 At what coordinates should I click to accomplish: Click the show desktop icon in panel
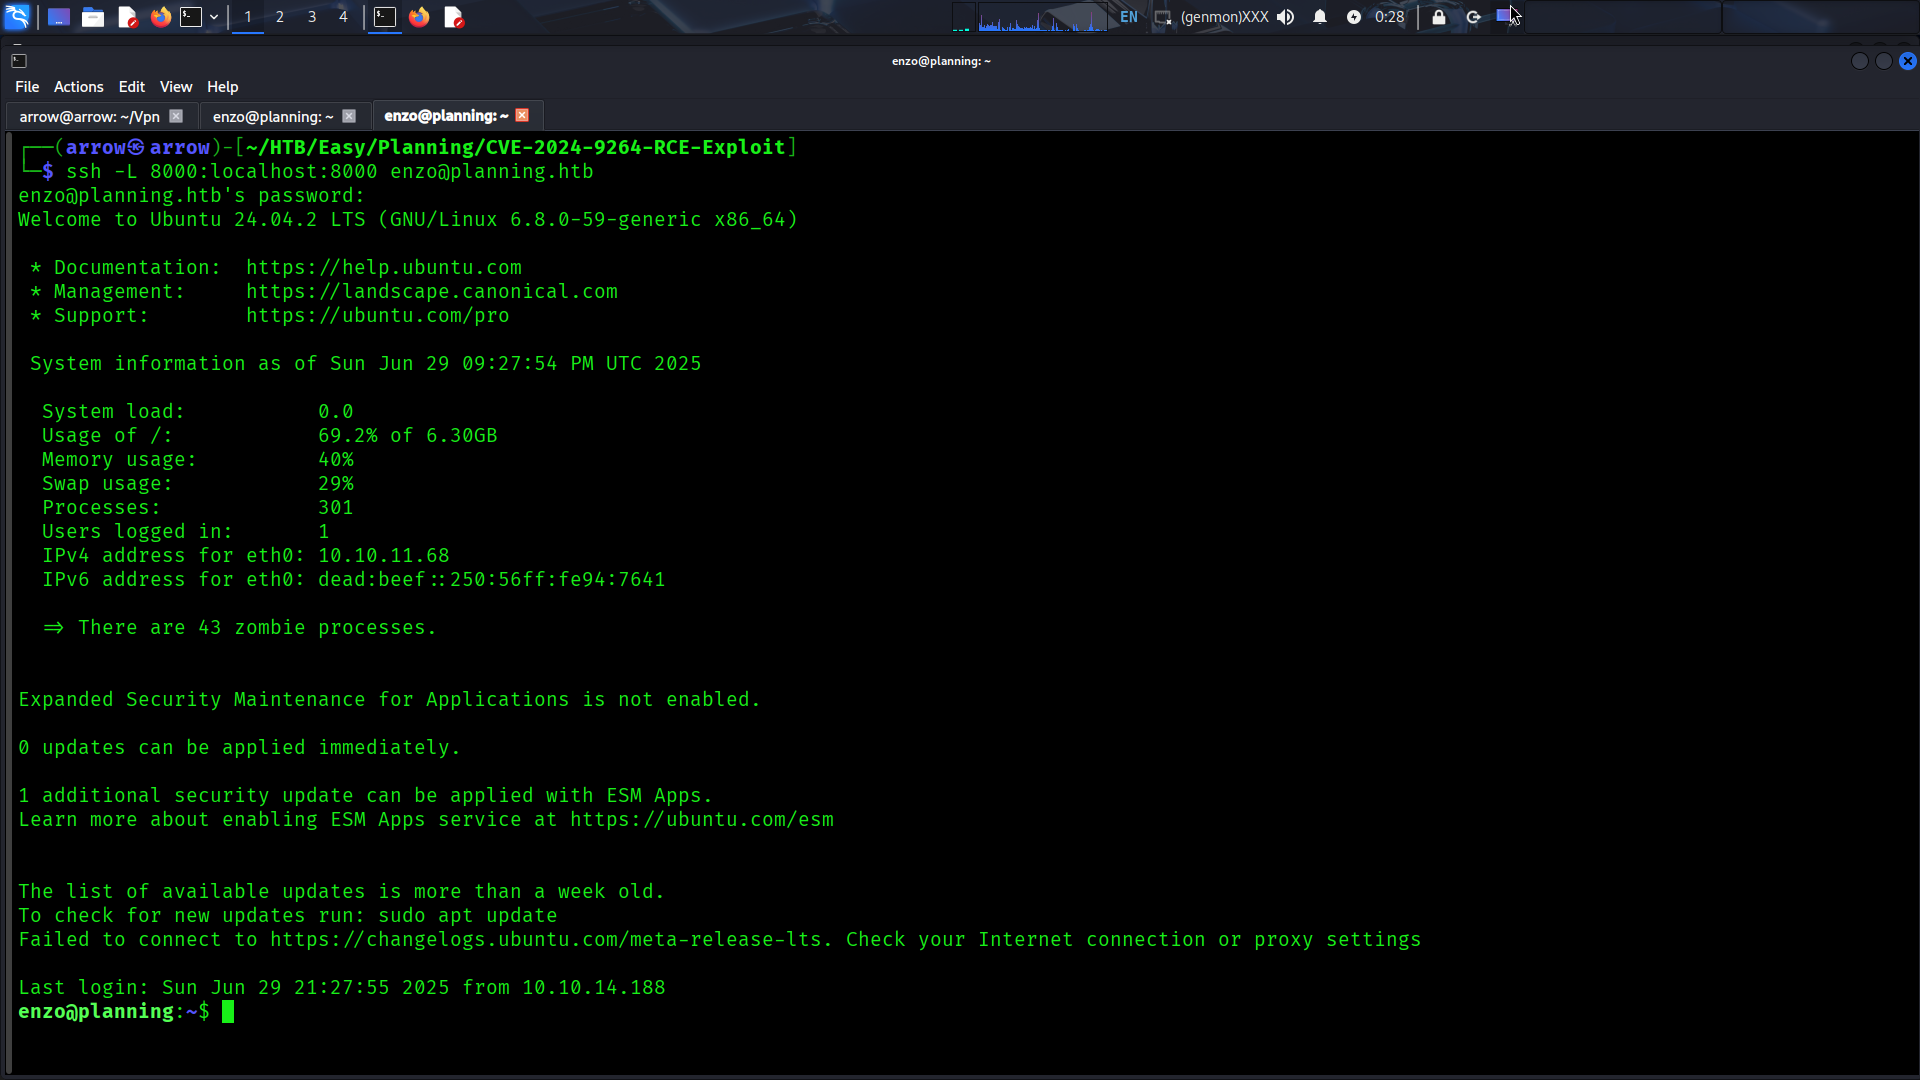click(x=59, y=17)
